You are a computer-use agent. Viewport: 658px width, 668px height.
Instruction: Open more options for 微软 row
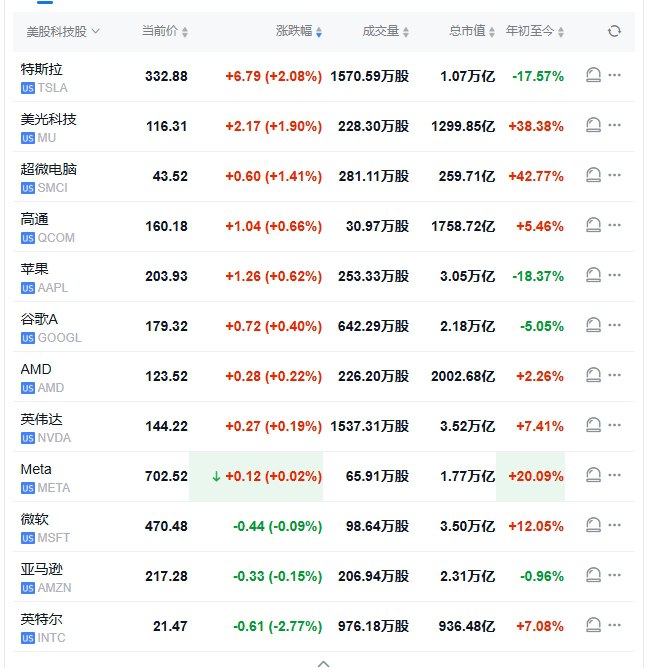tap(614, 525)
